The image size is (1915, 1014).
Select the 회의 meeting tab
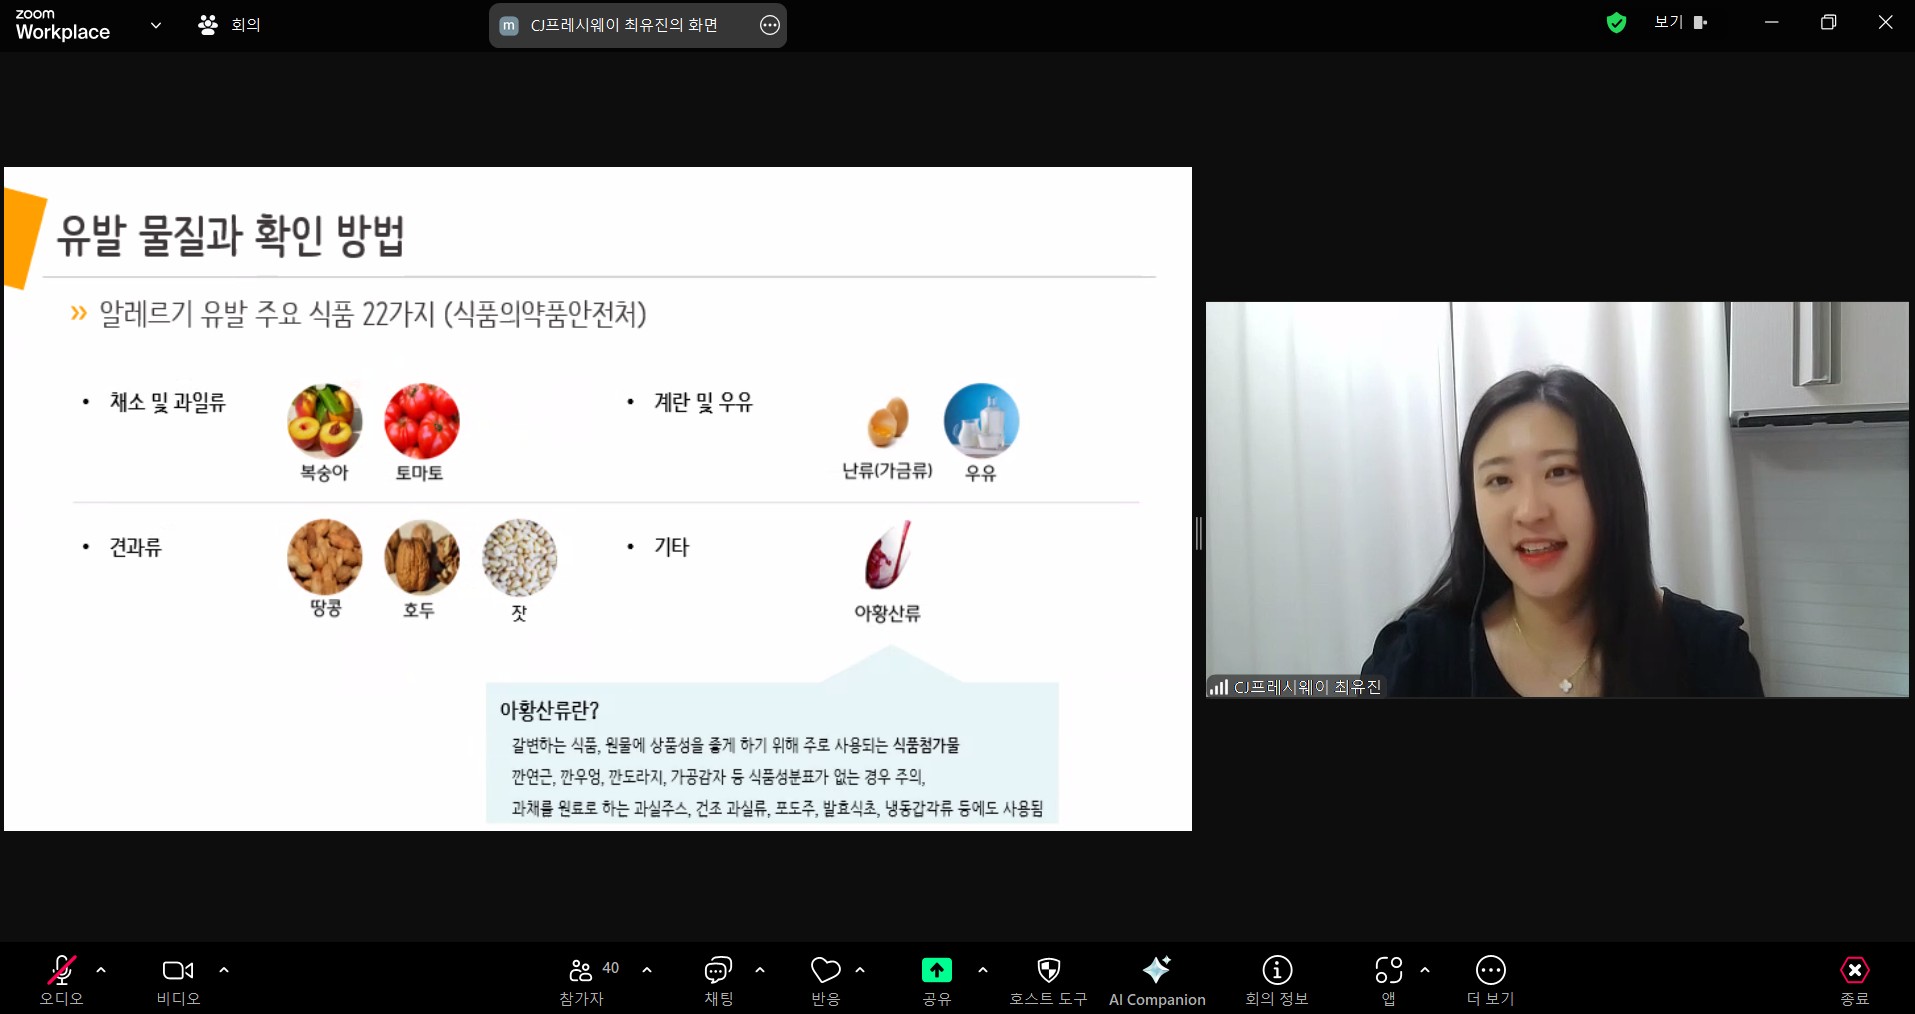[230, 25]
